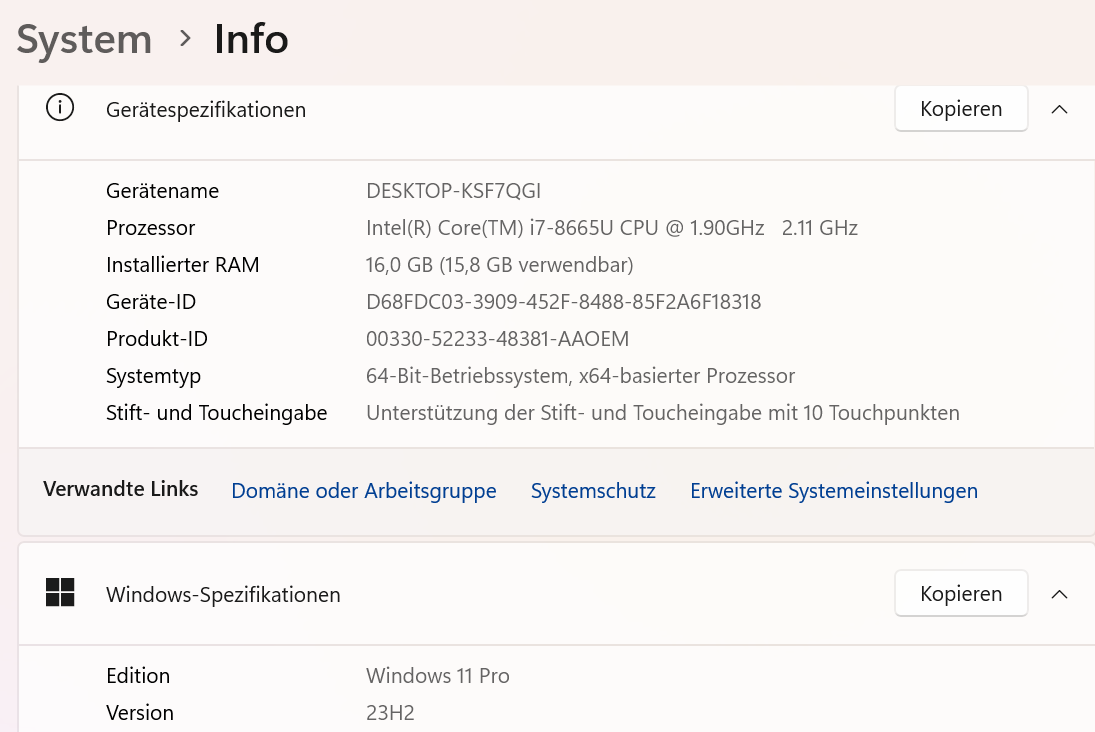Click the Systemtyp value 64-Bit-Betriebssystem
Screen dimensions: 1095x732
(580, 376)
